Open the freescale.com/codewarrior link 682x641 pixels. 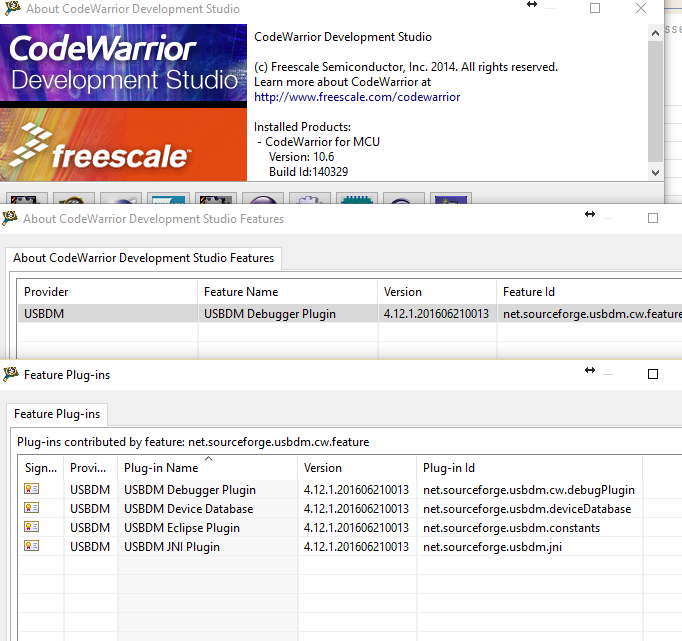(357, 97)
